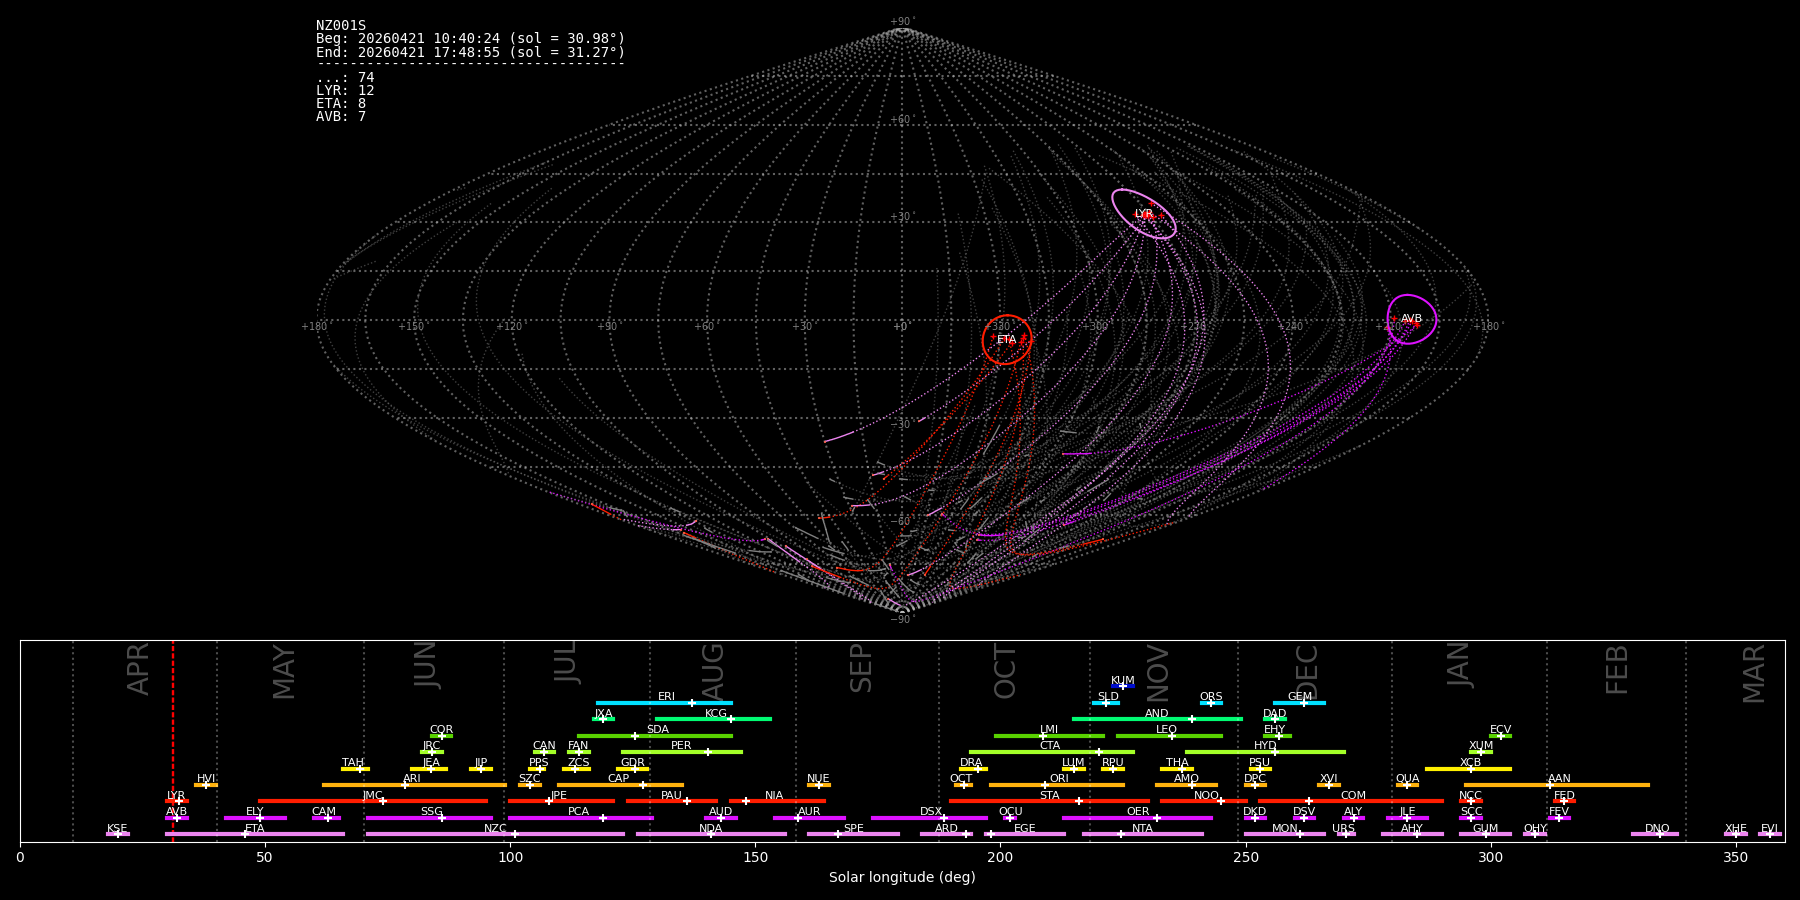
Task: Click the SSG shower label
Action: [x=432, y=812]
